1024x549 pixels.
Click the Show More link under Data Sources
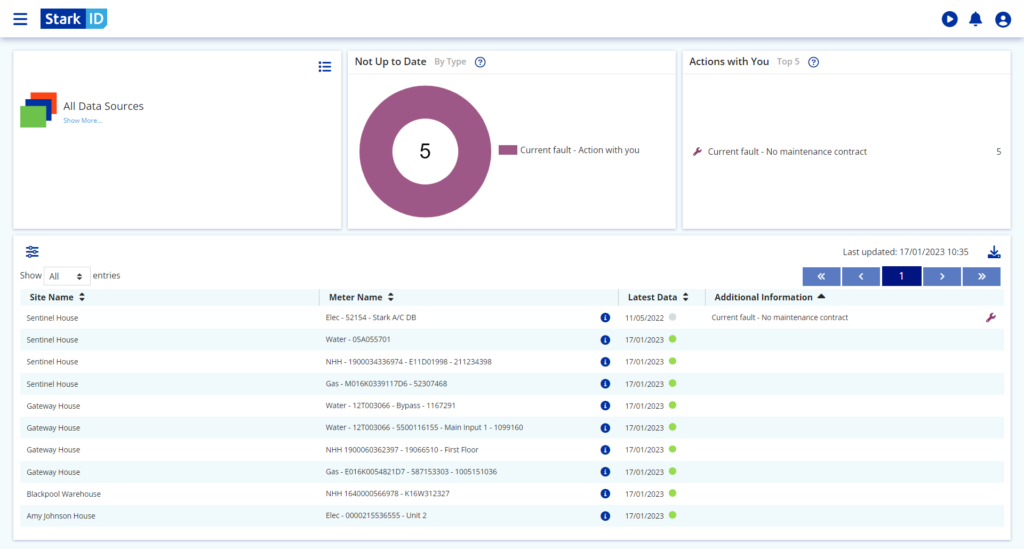(x=82, y=120)
